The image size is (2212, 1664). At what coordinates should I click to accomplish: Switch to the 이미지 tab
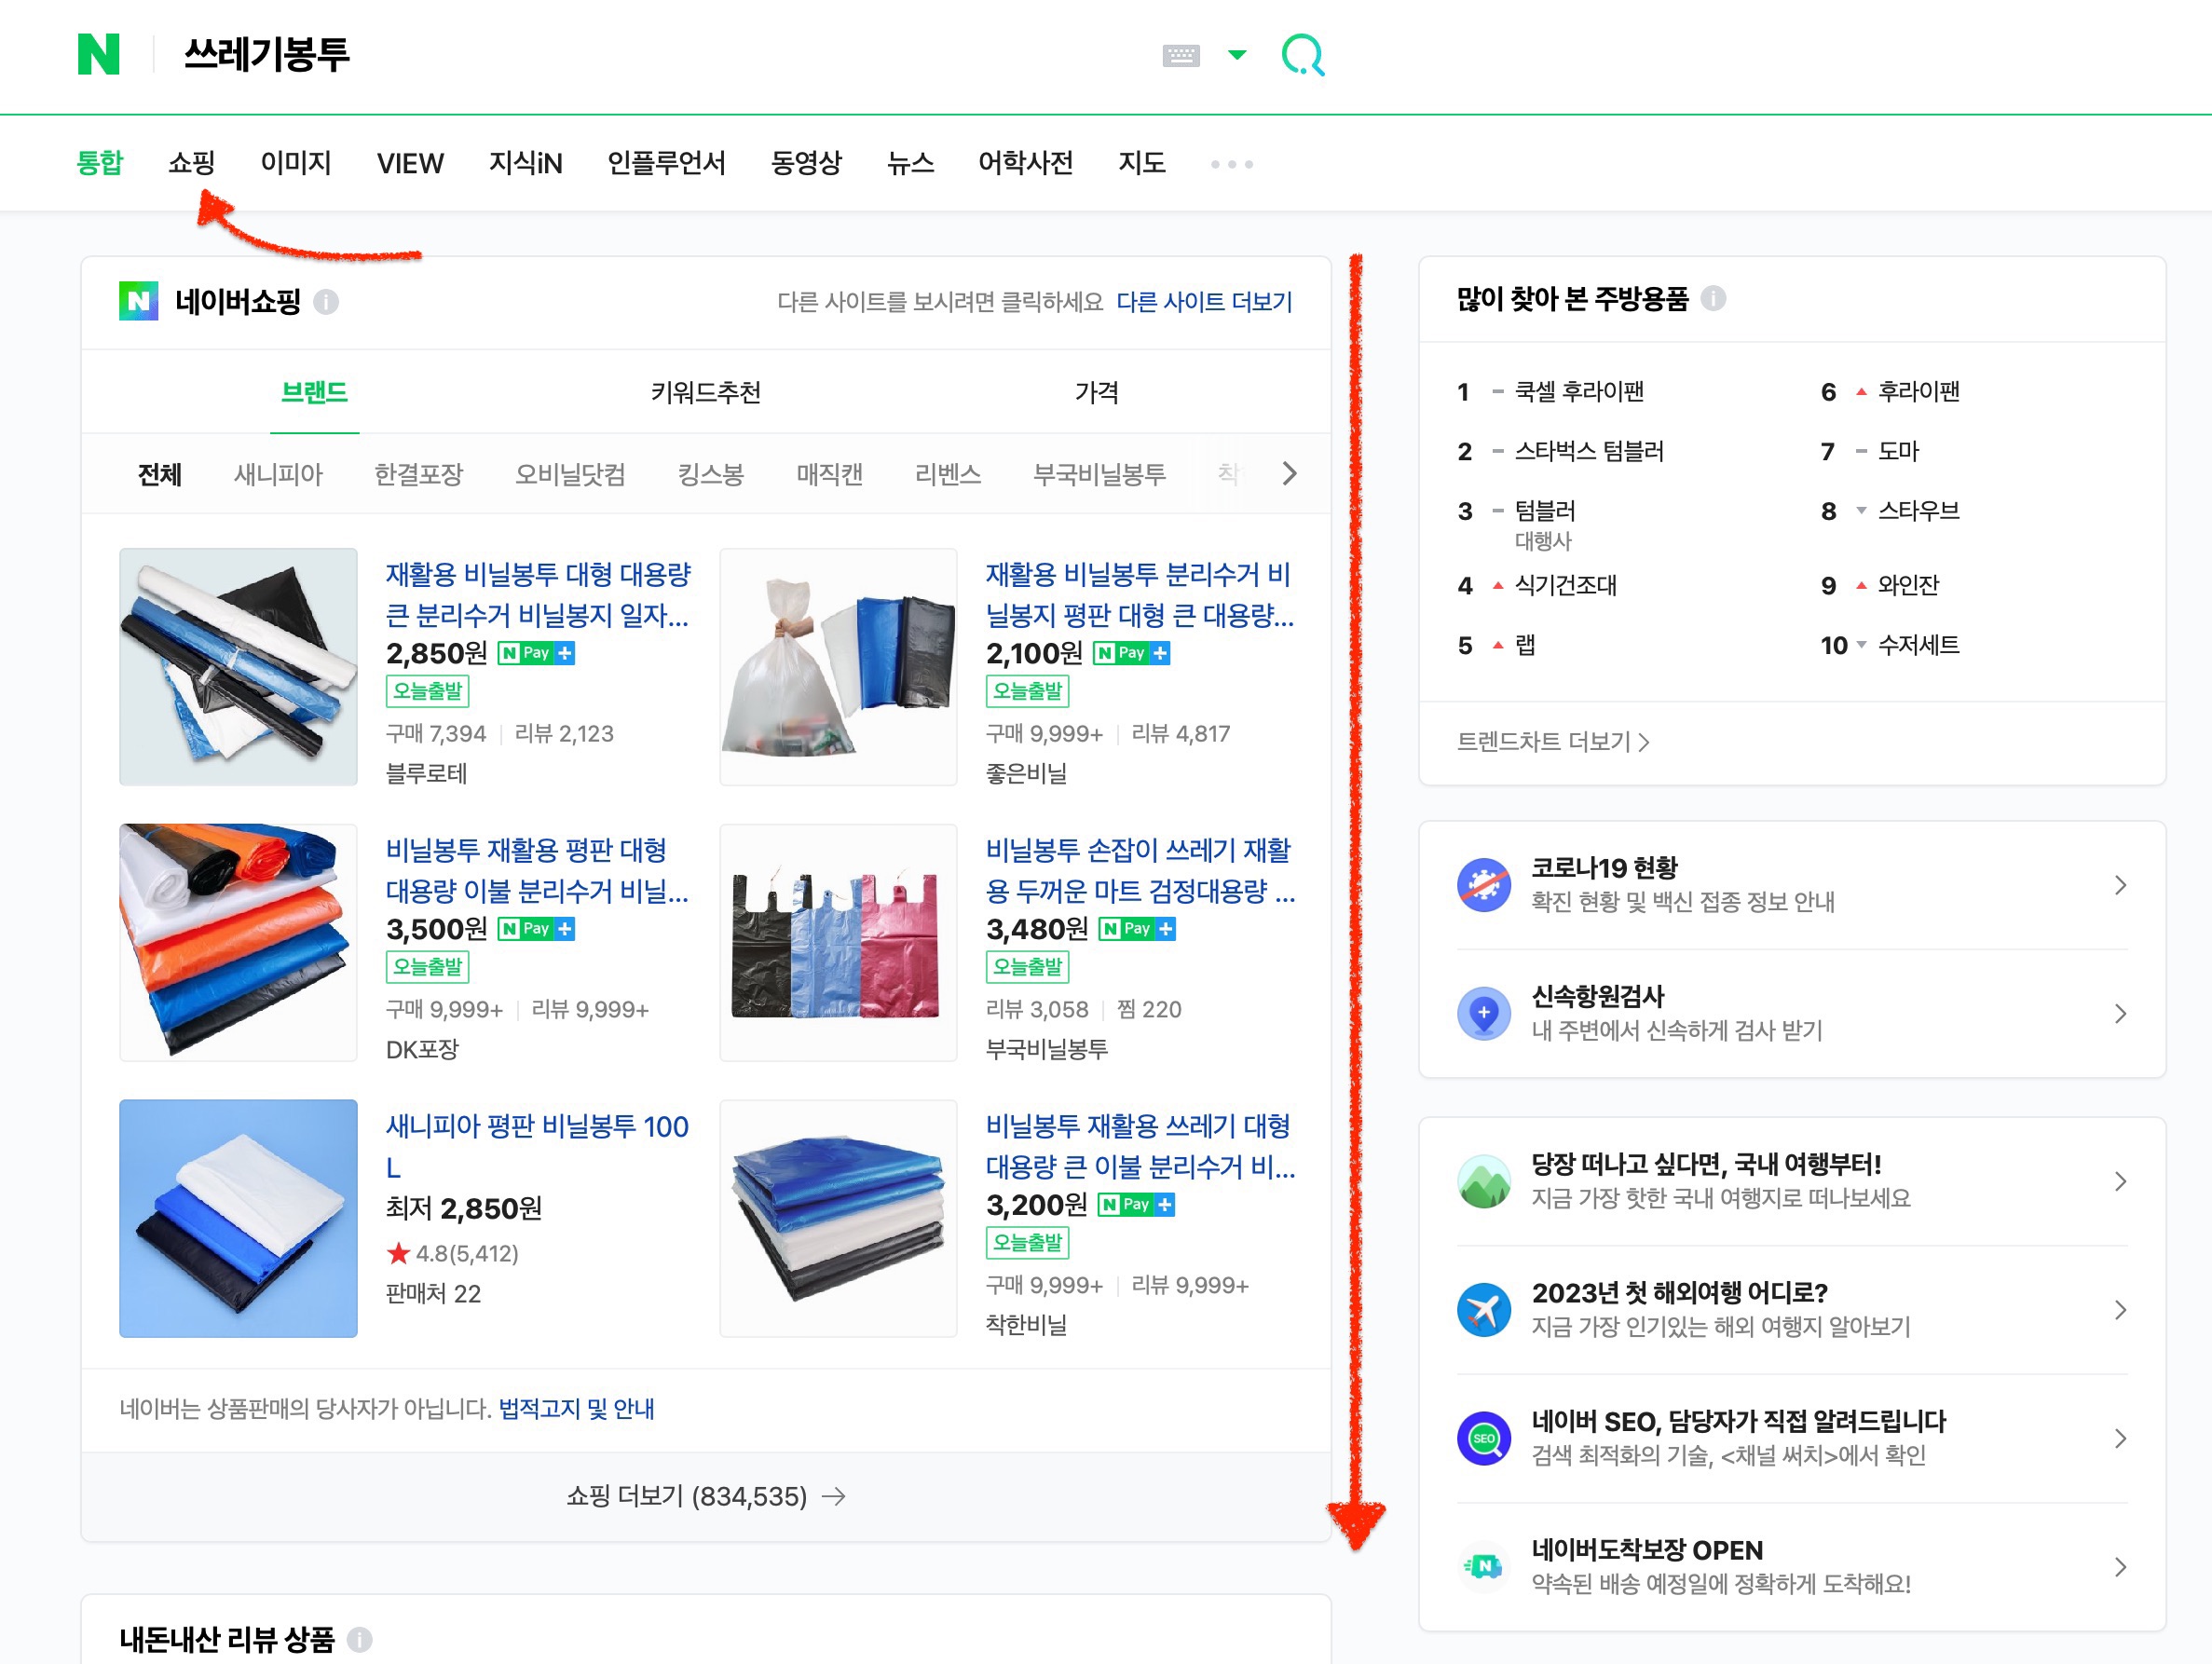[x=296, y=163]
